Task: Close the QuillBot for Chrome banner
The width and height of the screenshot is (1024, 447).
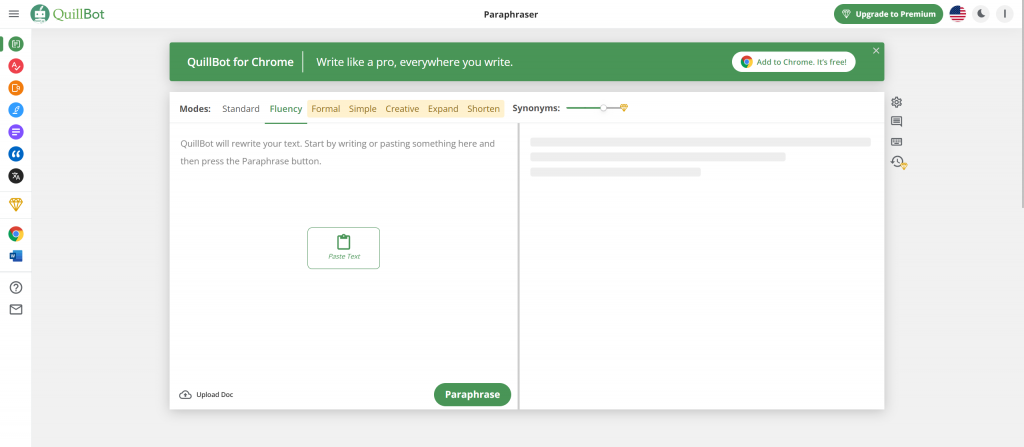Action: (x=876, y=50)
